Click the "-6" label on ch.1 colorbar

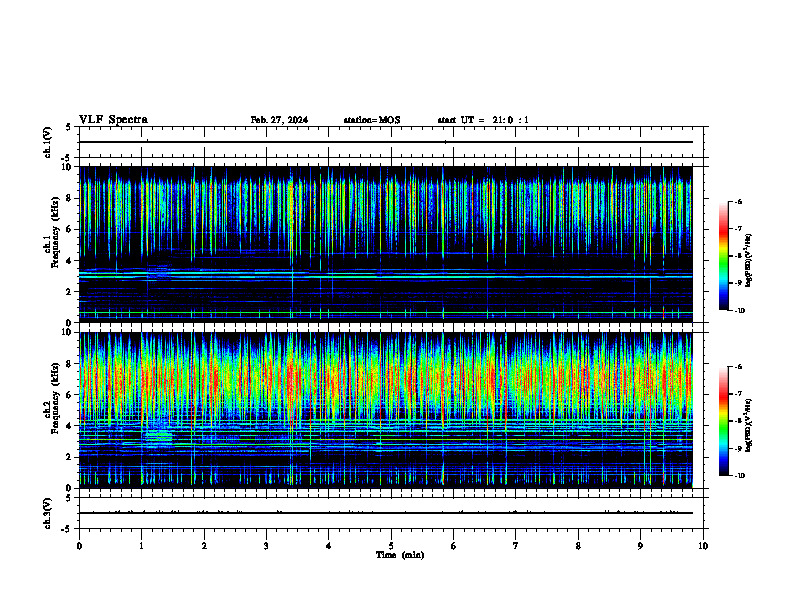click(738, 201)
